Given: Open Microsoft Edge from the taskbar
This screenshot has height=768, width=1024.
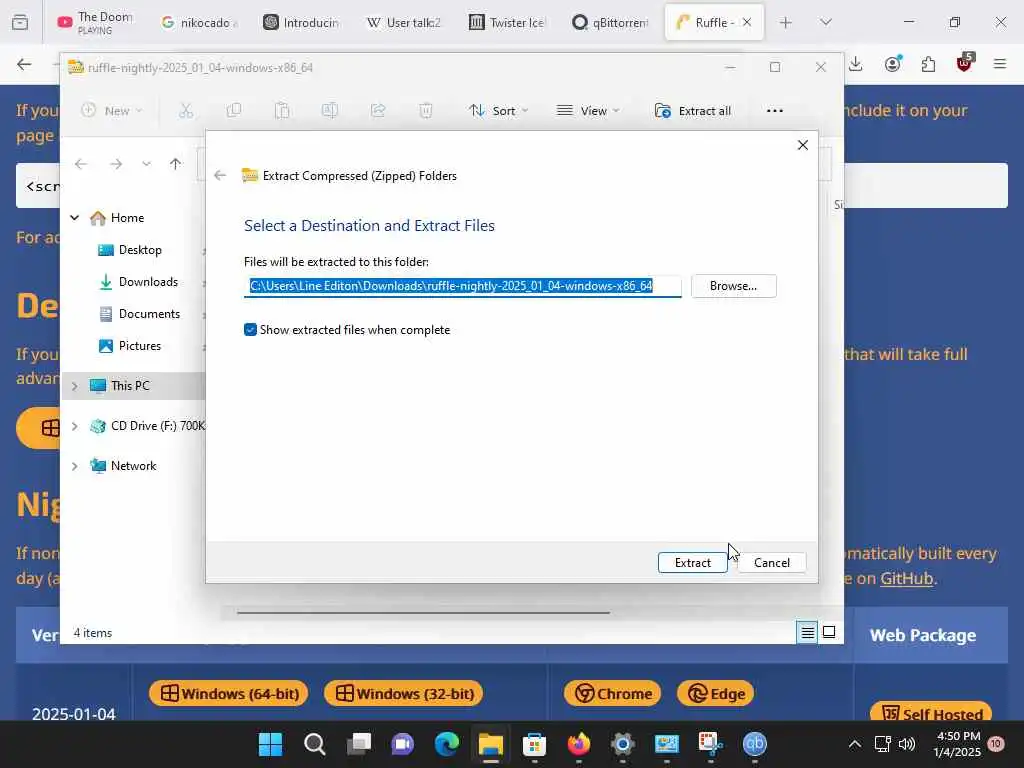Looking at the screenshot, I should click(447, 744).
